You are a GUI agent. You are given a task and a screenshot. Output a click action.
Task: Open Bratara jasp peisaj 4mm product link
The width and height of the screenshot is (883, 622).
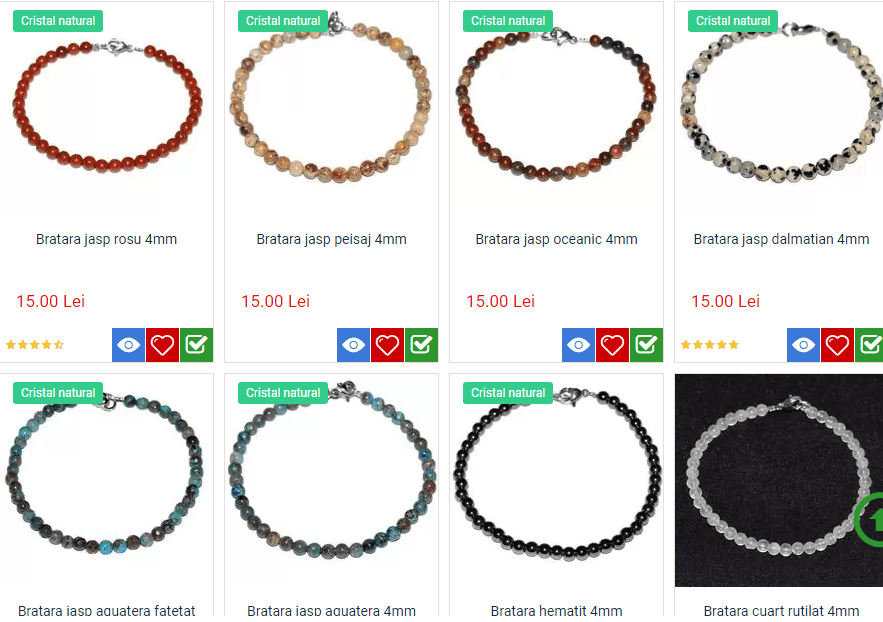coord(331,239)
